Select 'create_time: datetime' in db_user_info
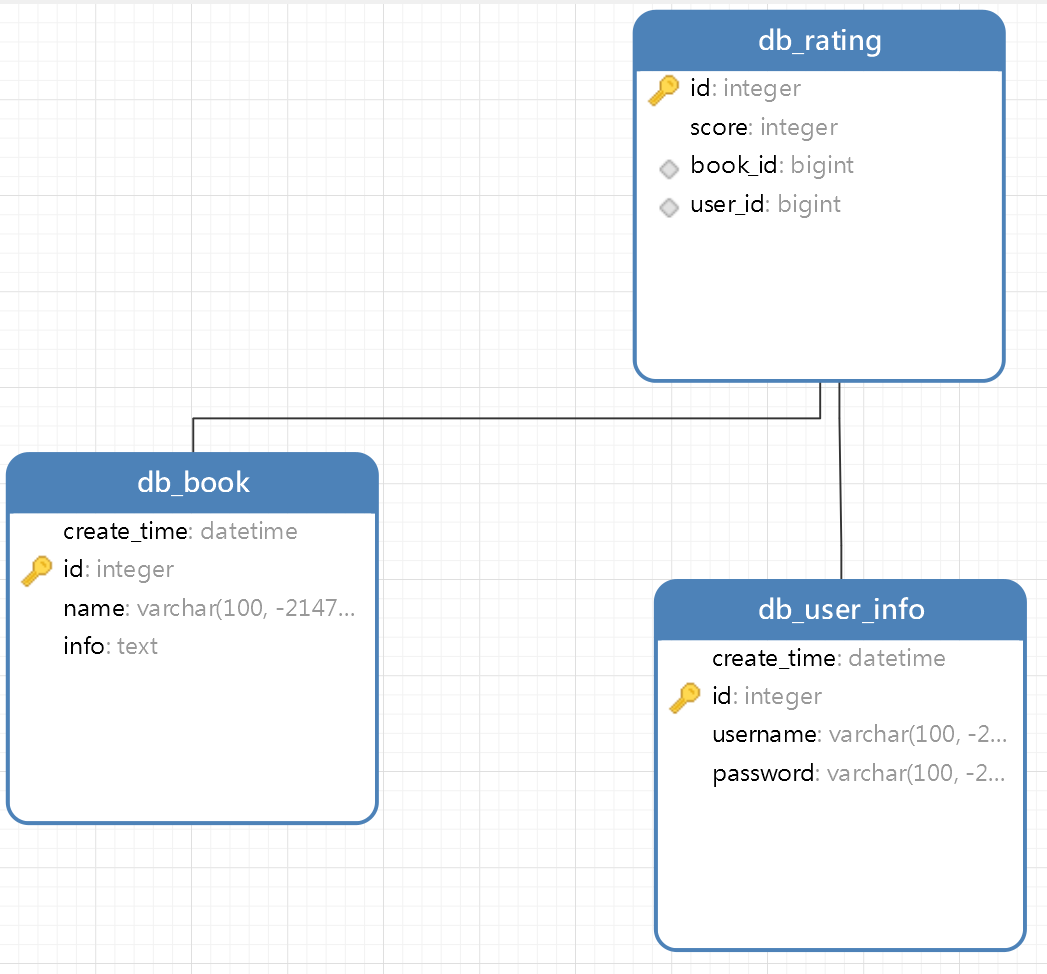The width and height of the screenshot is (1047, 974). pyautogui.click(x=841, y=658)
